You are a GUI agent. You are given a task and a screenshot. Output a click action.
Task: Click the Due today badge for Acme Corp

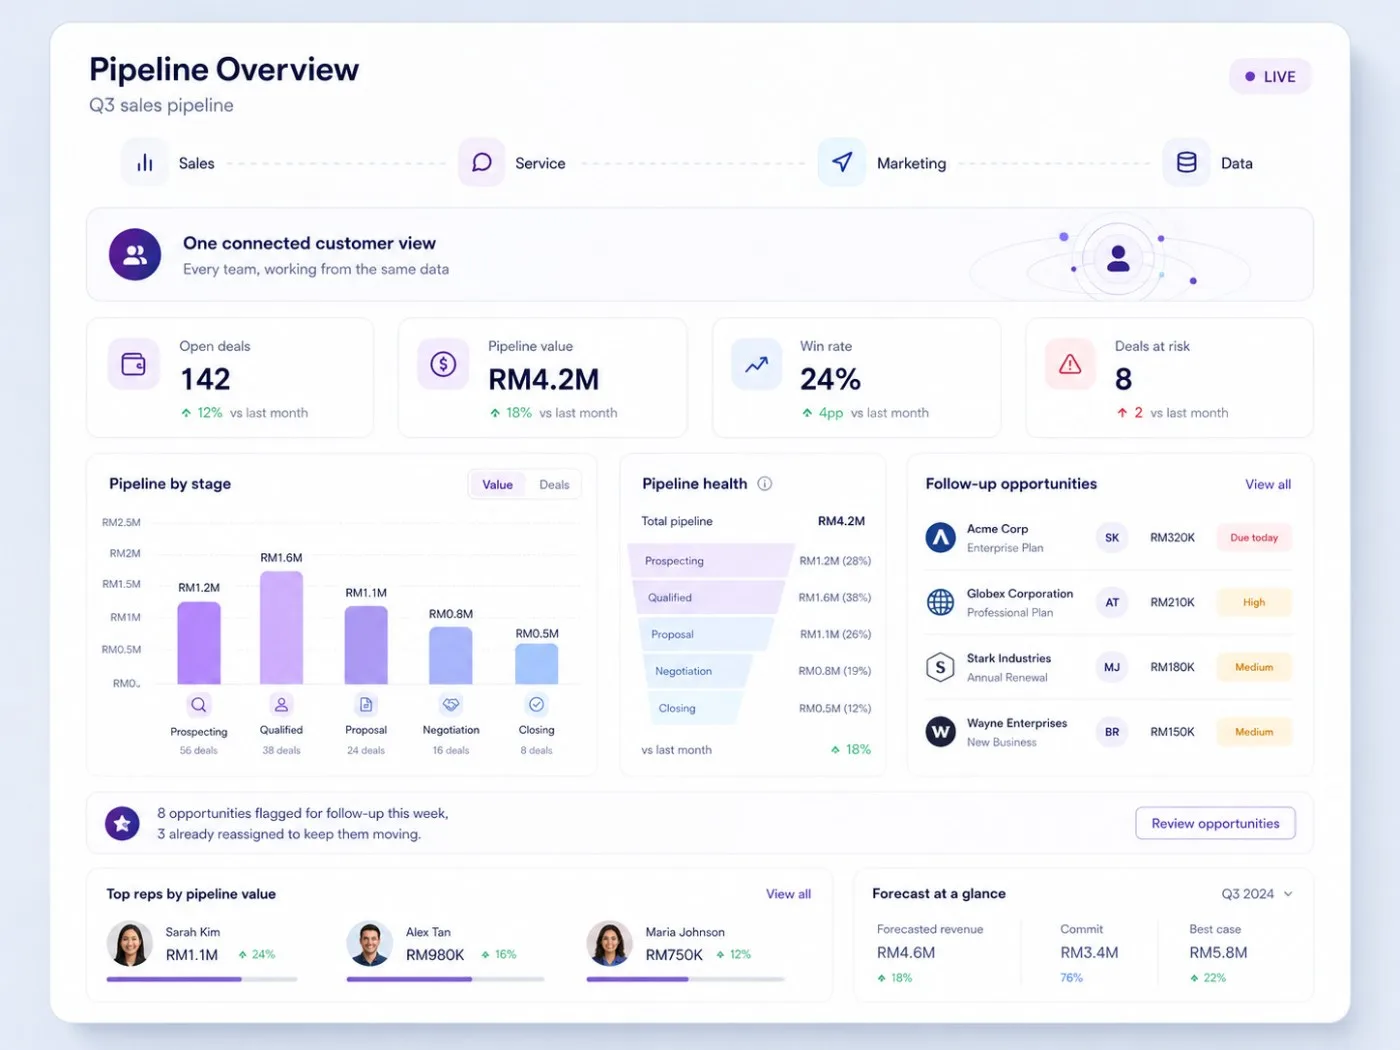coord(1254,538)
